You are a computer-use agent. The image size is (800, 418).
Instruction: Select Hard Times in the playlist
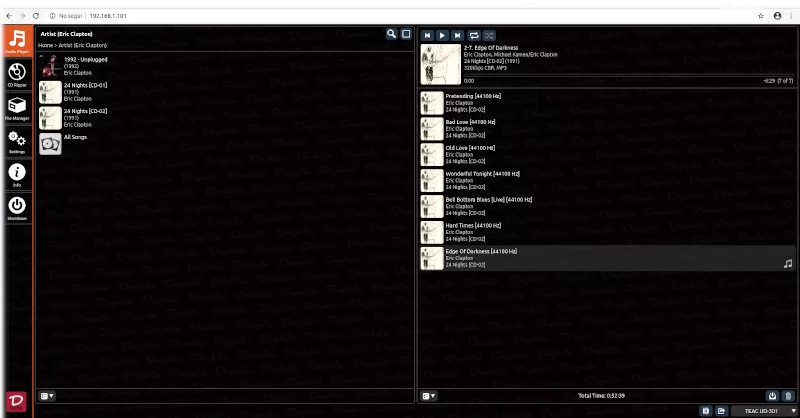[607, 232]
